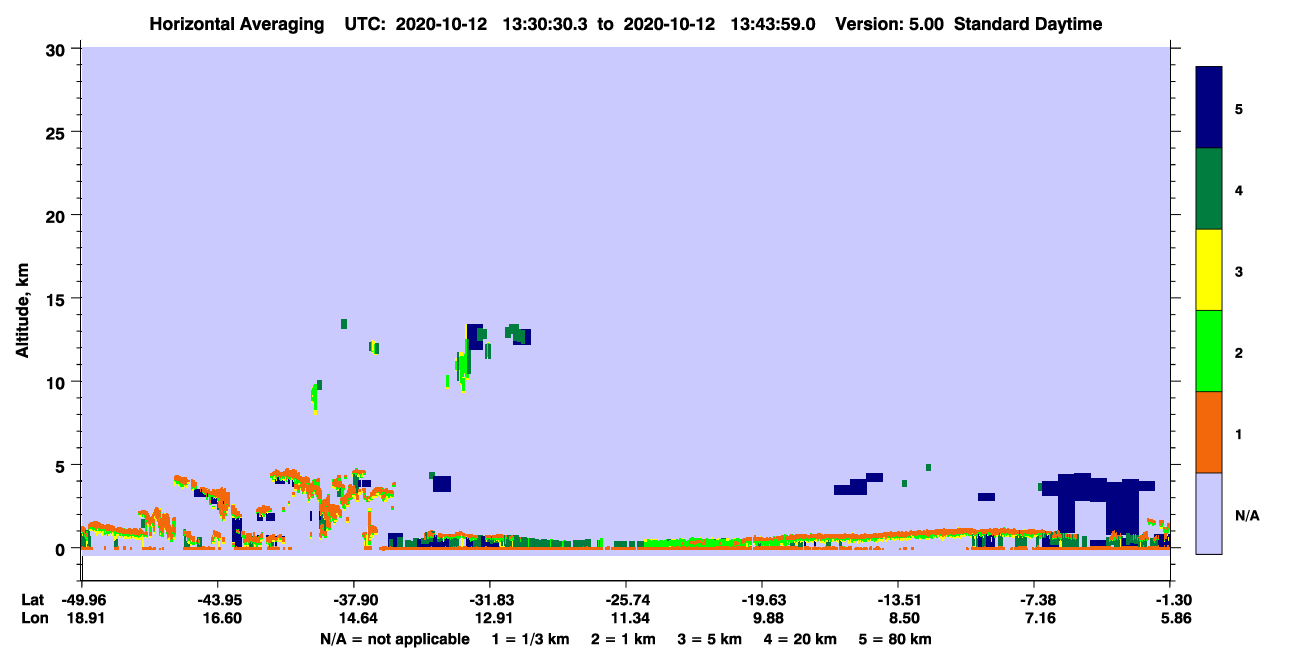This screenshot has width=1300, height=667.
Task: Click latitude value -13.51
Action: pyautogui.click(x=898, y=600)
